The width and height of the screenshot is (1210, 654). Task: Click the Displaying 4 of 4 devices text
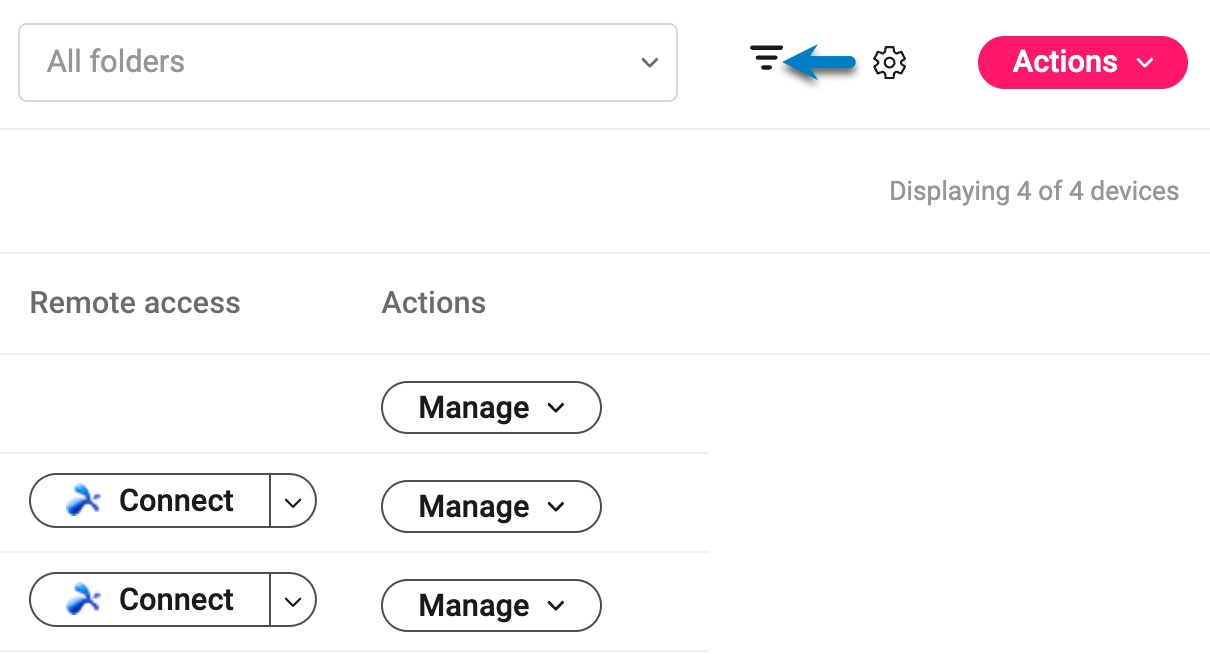coord(1033,191)
